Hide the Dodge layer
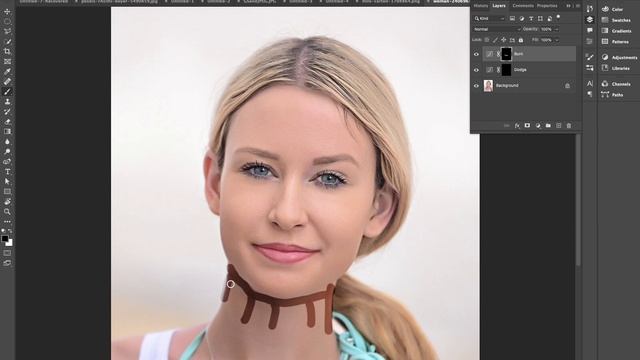This screenshot has width=640, height=360. coord(476,70)
